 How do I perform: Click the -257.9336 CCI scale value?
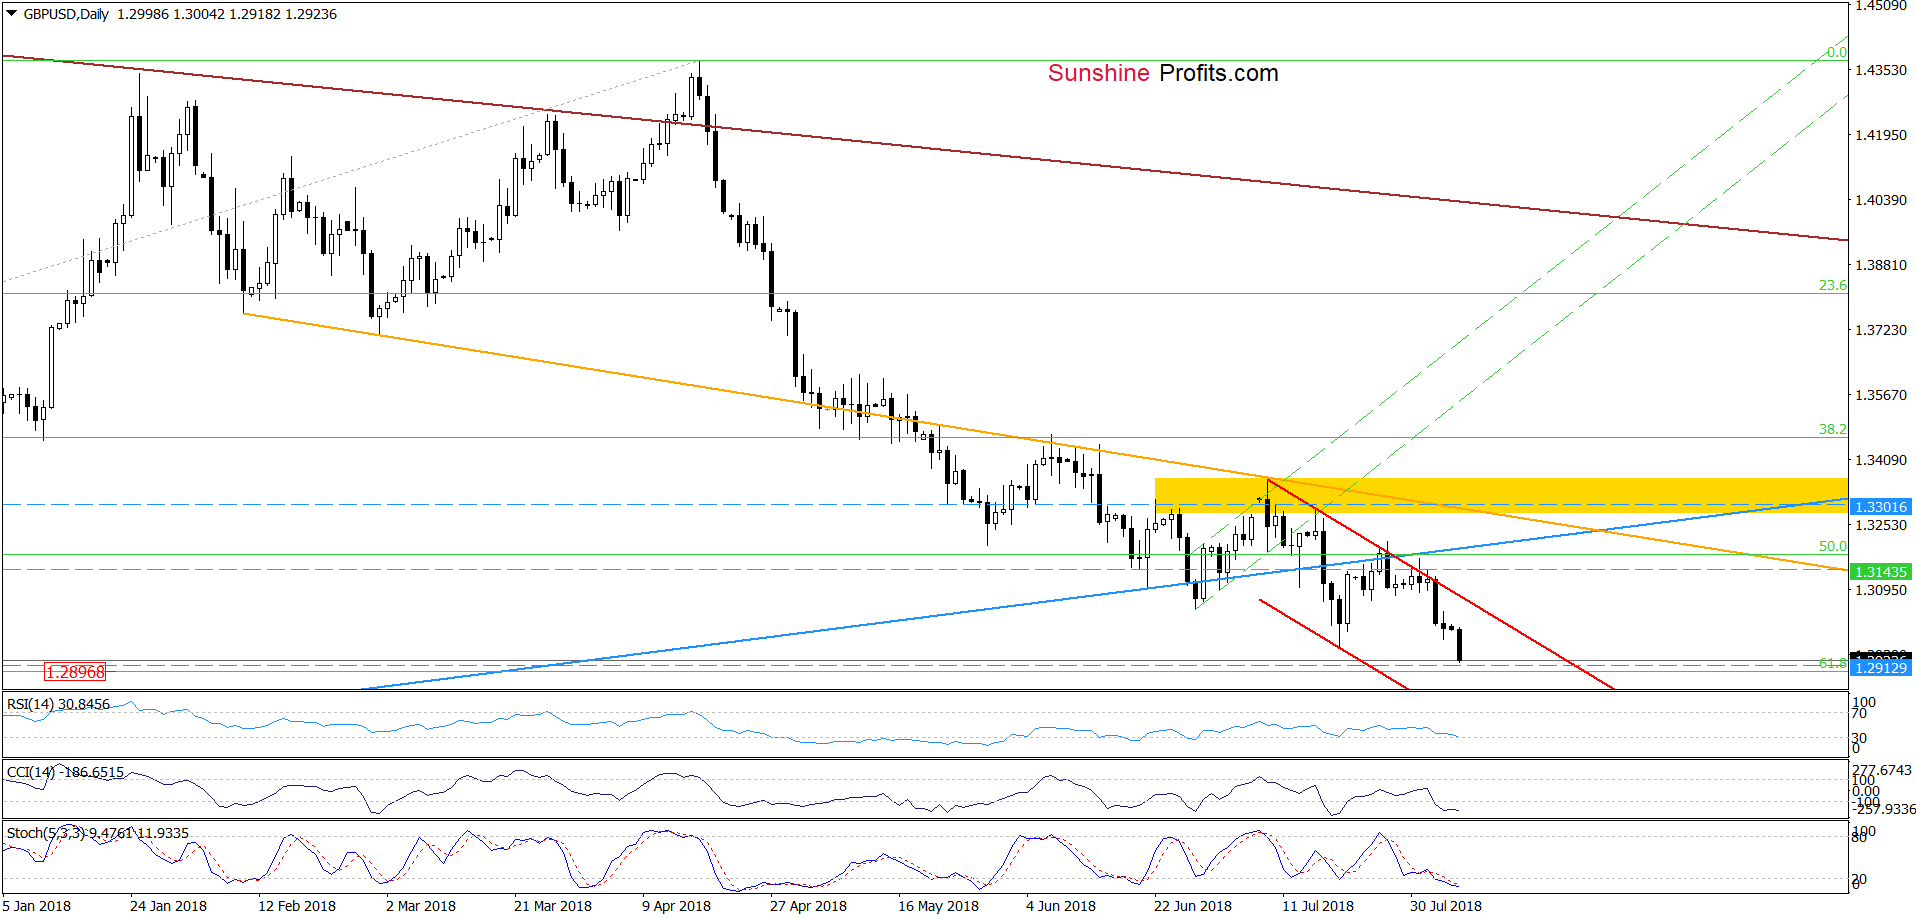(x=1884, y=809)
